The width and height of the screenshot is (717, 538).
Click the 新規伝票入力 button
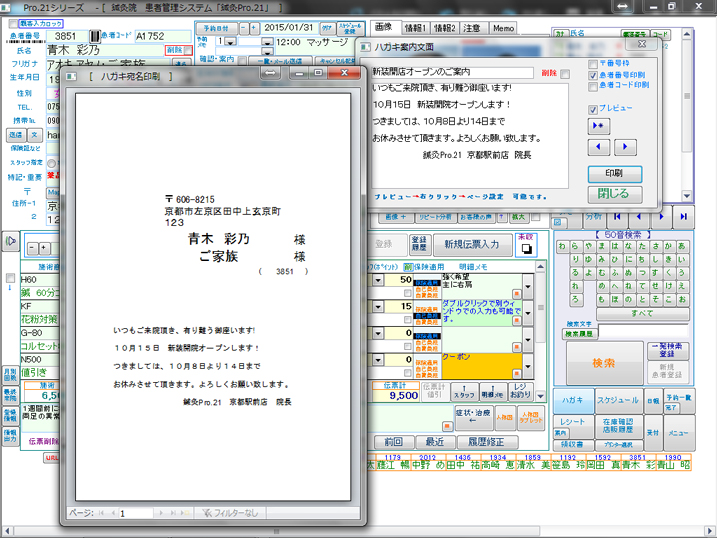pos(472,245)
